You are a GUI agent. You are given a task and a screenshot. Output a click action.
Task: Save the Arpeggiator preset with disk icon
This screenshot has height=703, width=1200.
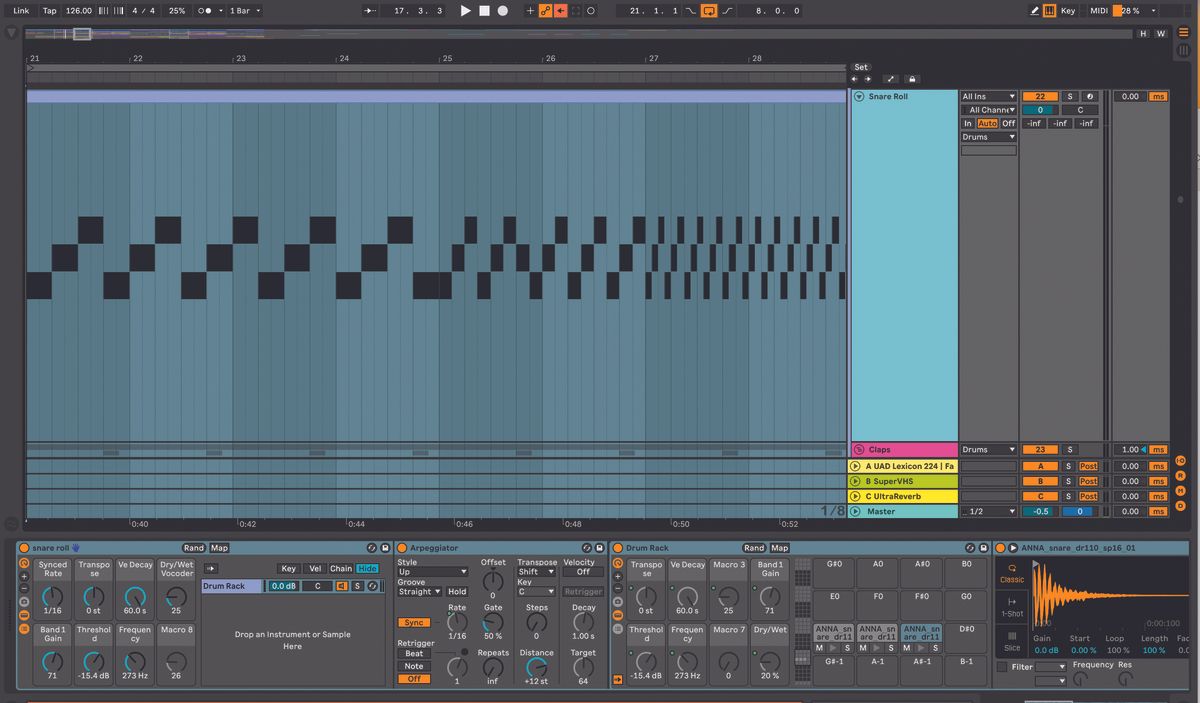[x=600, y=548]
